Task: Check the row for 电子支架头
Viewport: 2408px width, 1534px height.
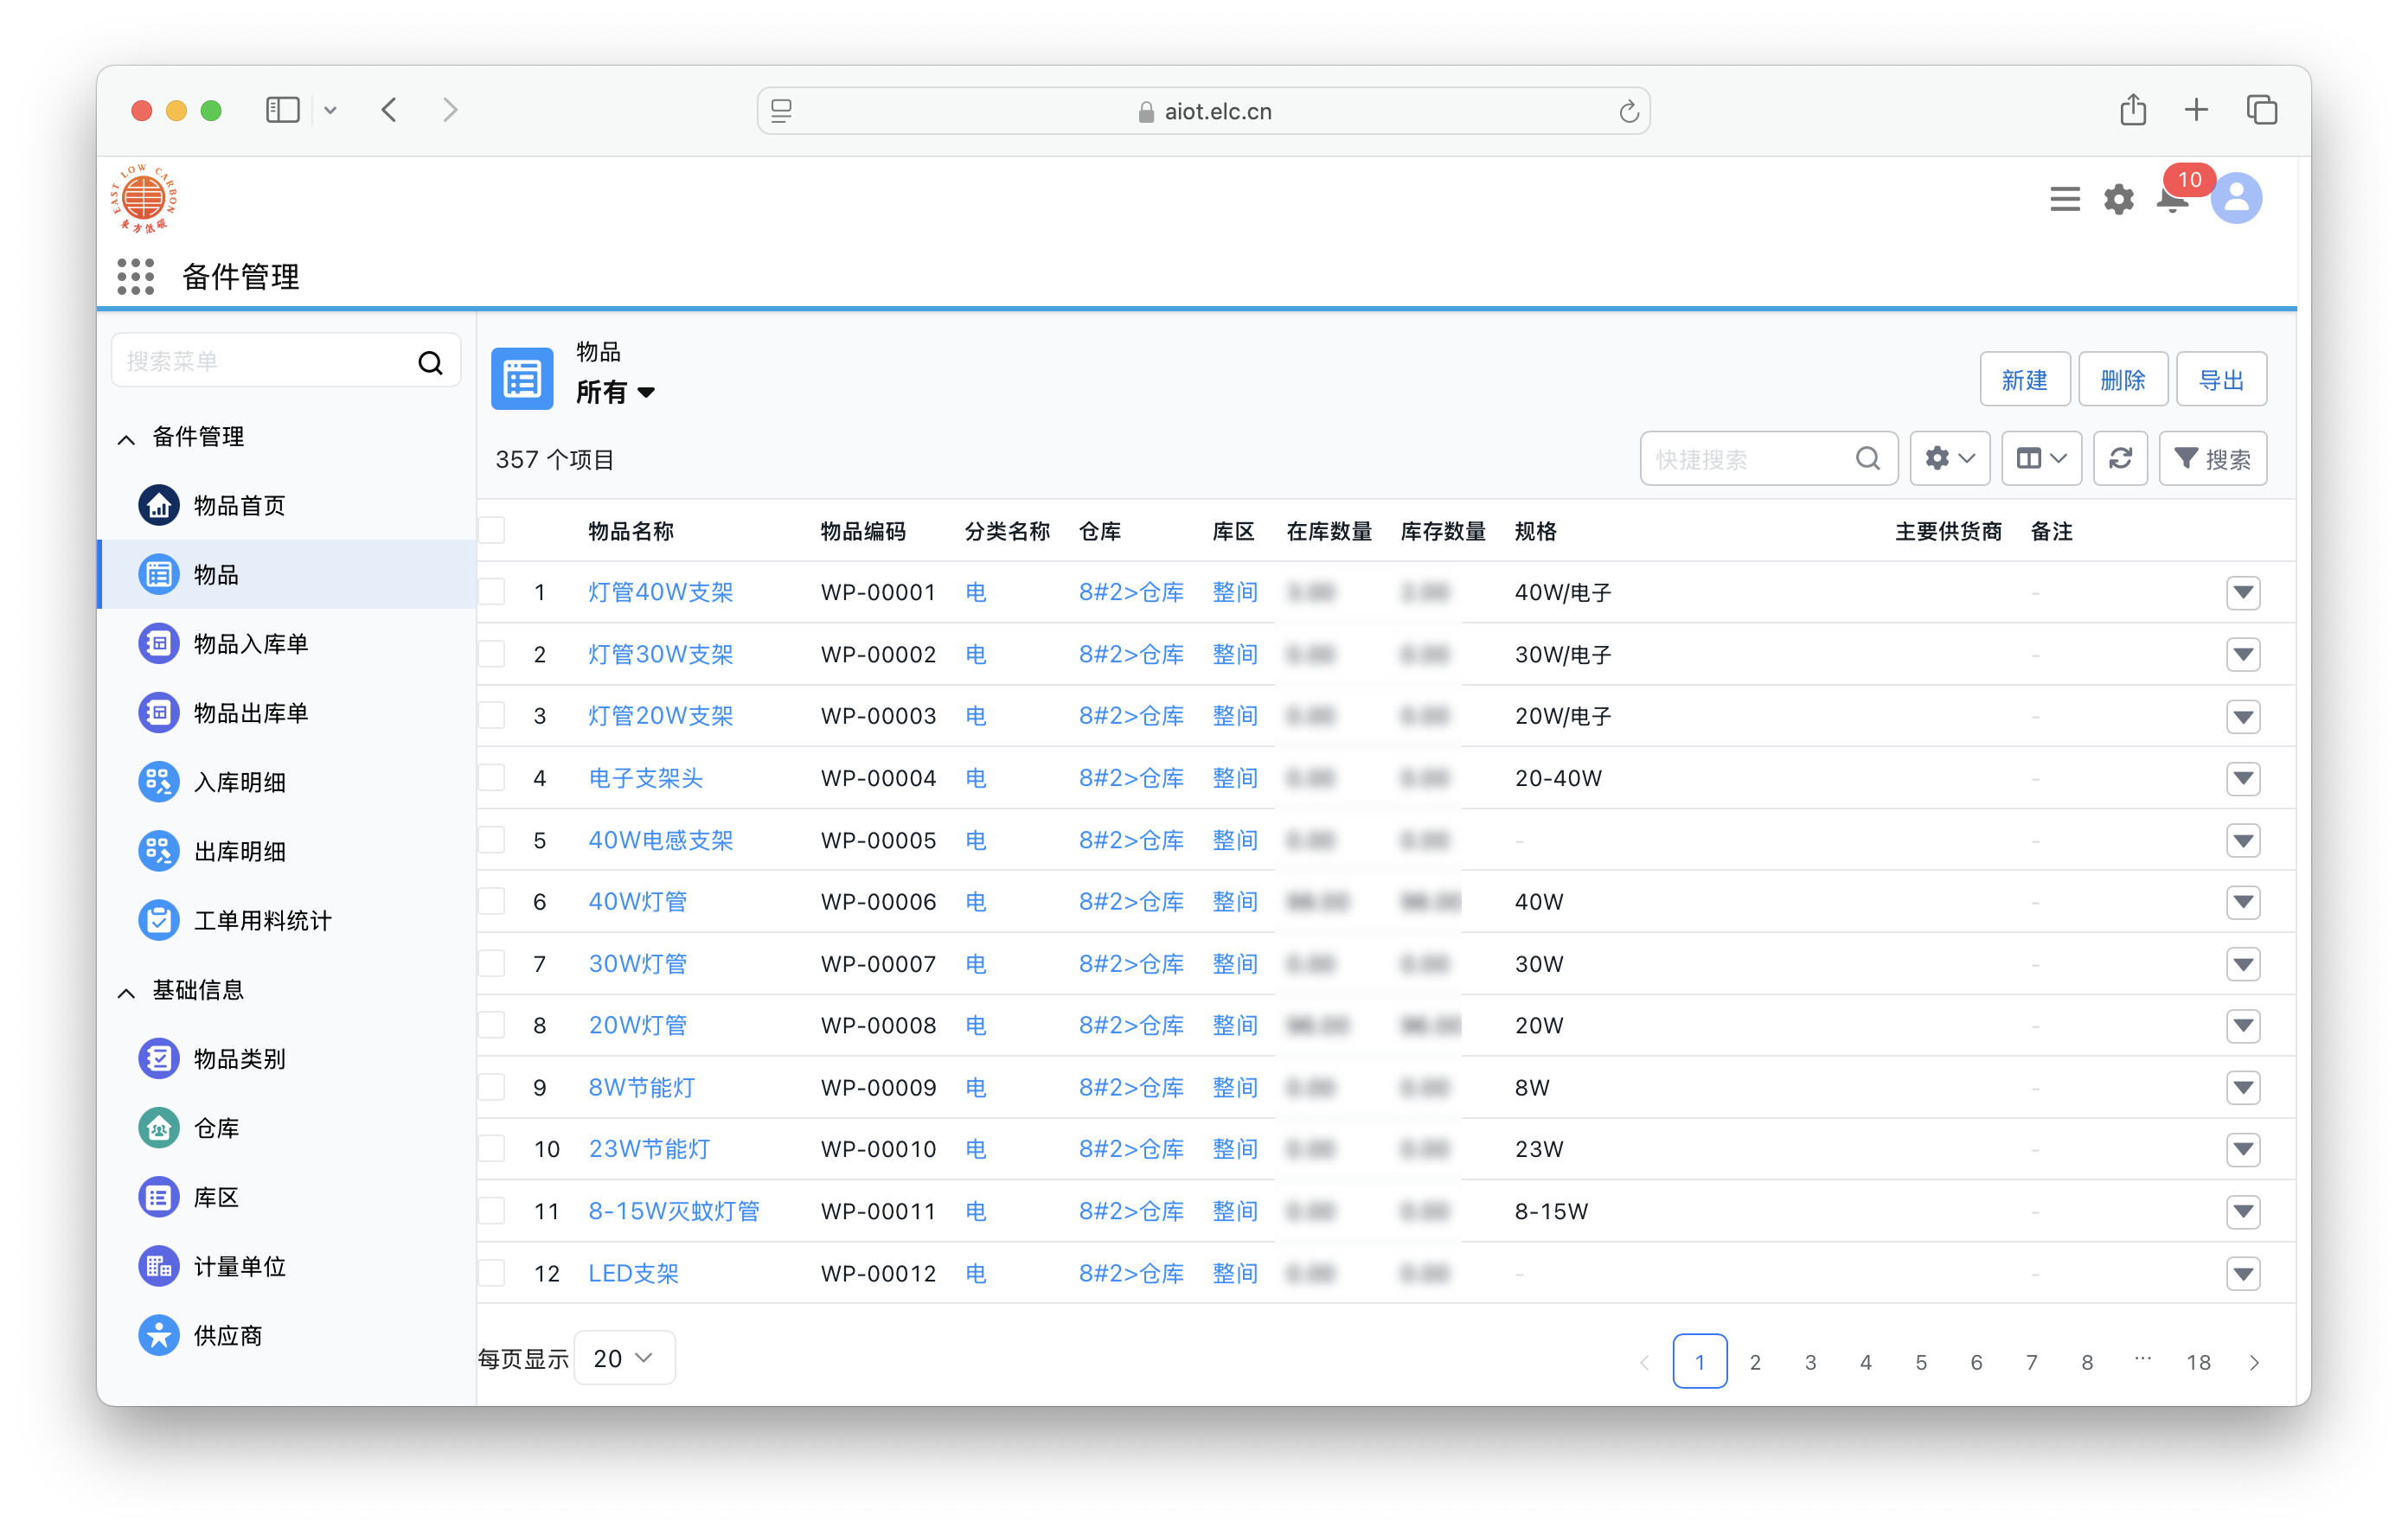Action: tap(492, 778)
